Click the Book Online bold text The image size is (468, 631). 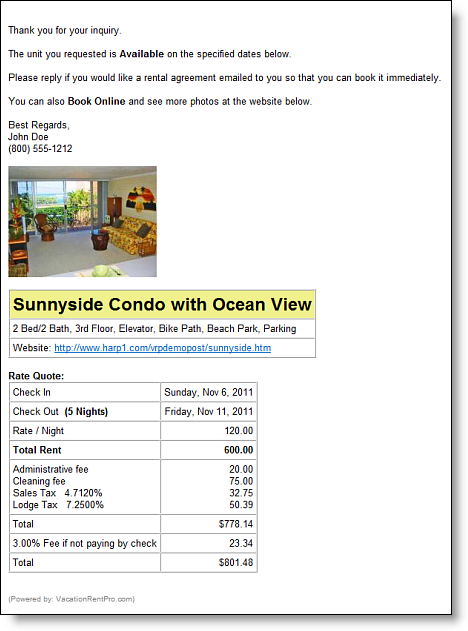[97, 101]
